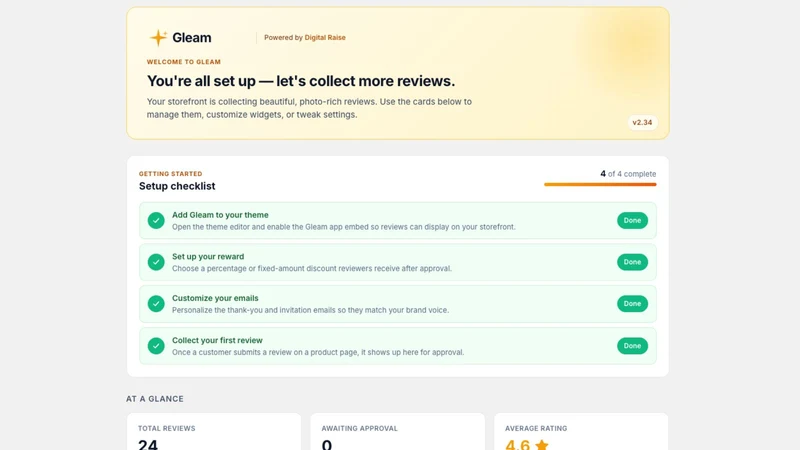Image resolution: width=800 pixels, height=450 pixels.
Task: Click the setup checklist progress bar
Action: point(600,184)
